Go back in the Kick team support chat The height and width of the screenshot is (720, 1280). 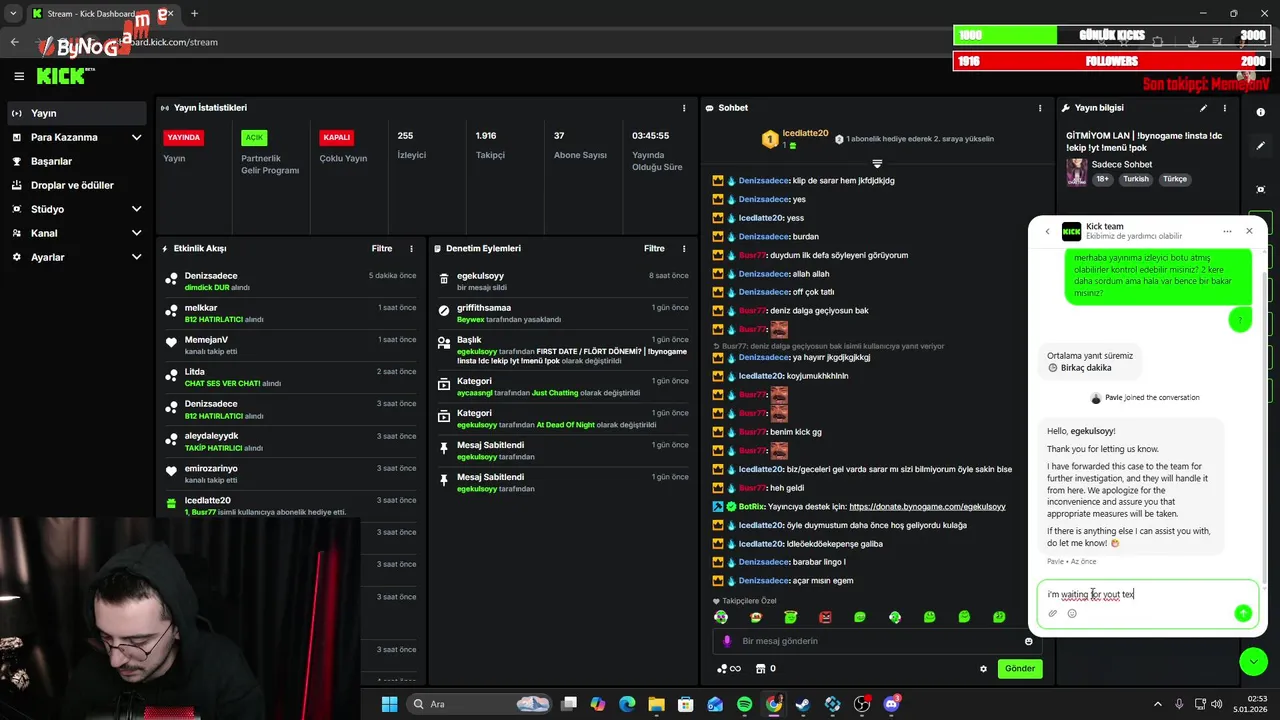click(1048, 231)
